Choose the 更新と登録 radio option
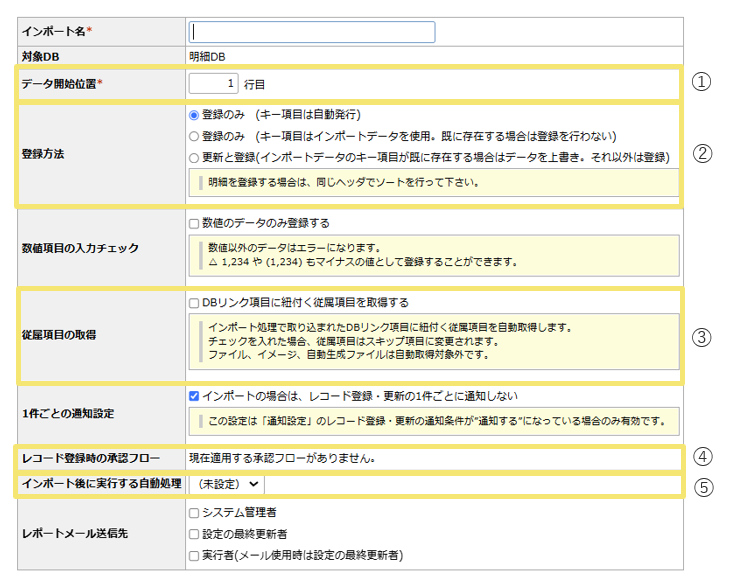This screenshot has height=585, width=731. coord(194,157)
